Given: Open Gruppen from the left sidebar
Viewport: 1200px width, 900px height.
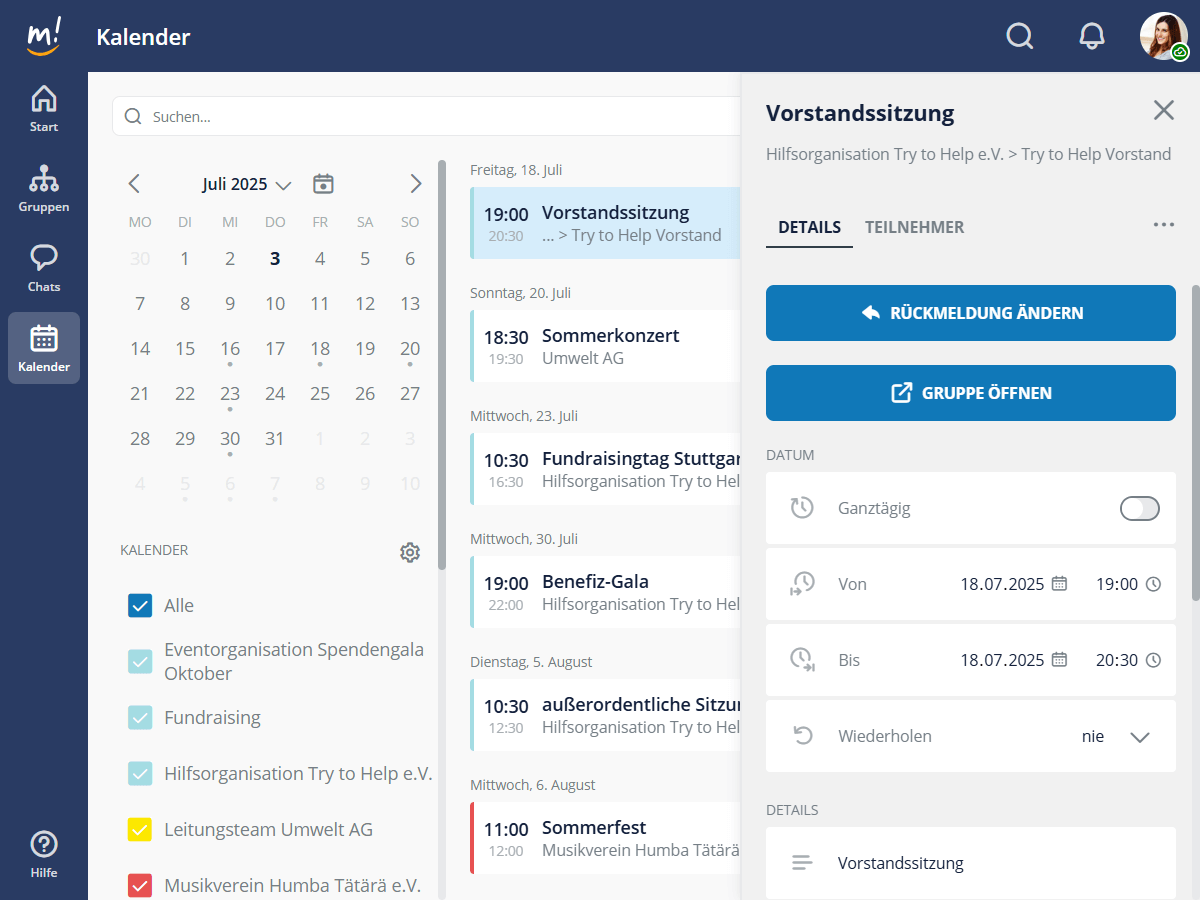Looking at the screenshot, I should (x=43, y=187).
